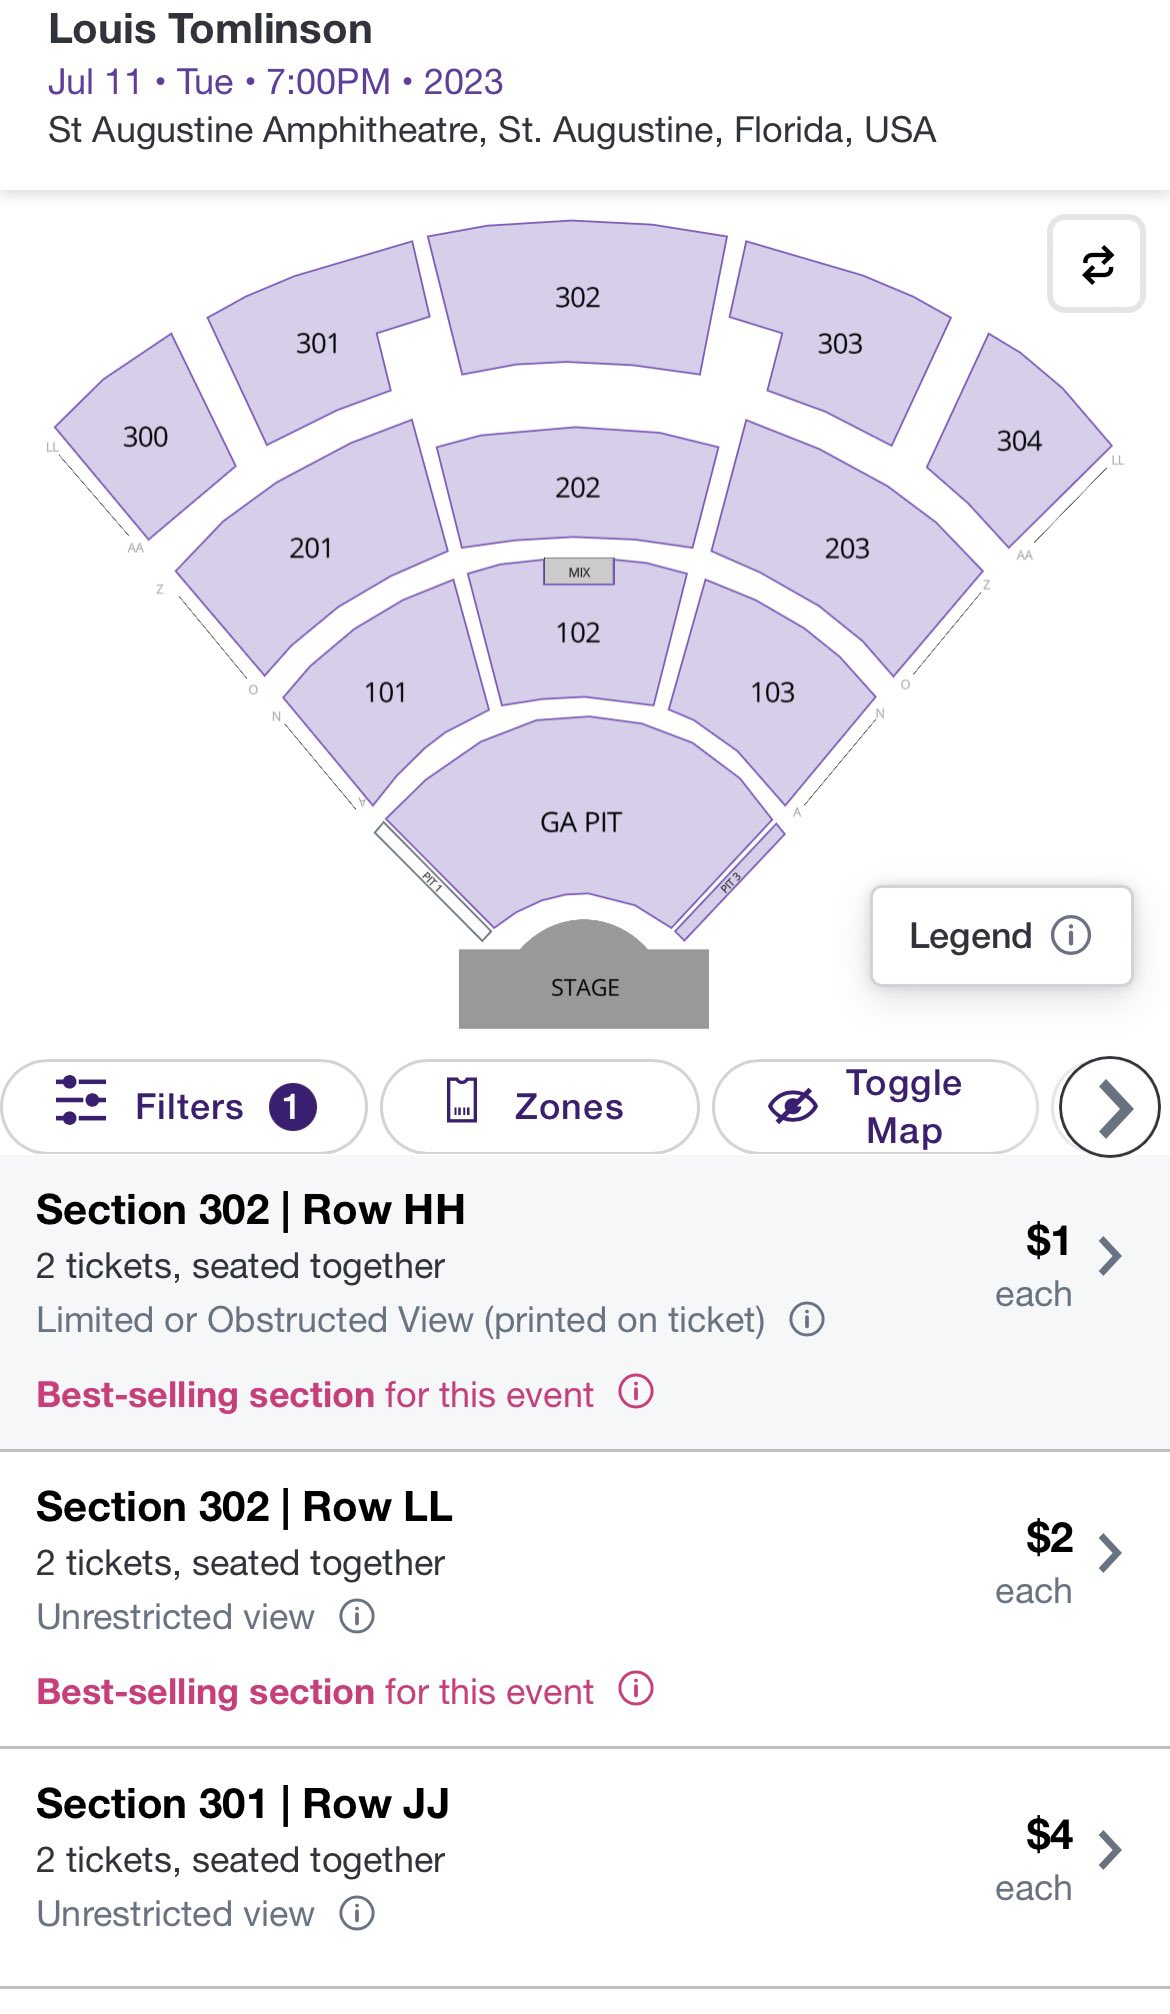
Task: Select section 203 on the seating map
Action: [x=847, y=547]
